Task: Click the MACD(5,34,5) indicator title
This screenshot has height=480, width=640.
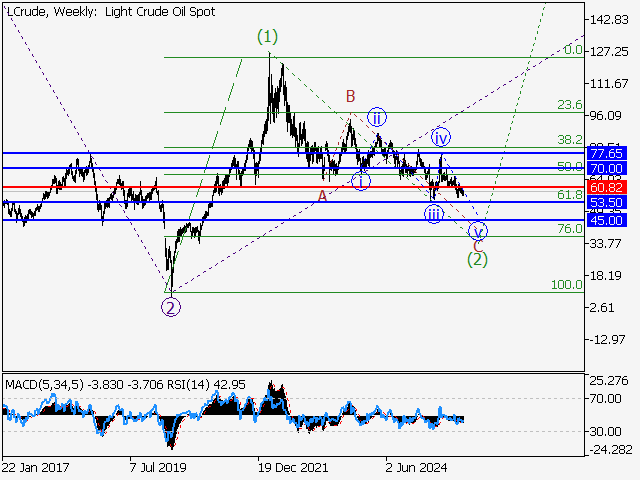Action: 46,384
